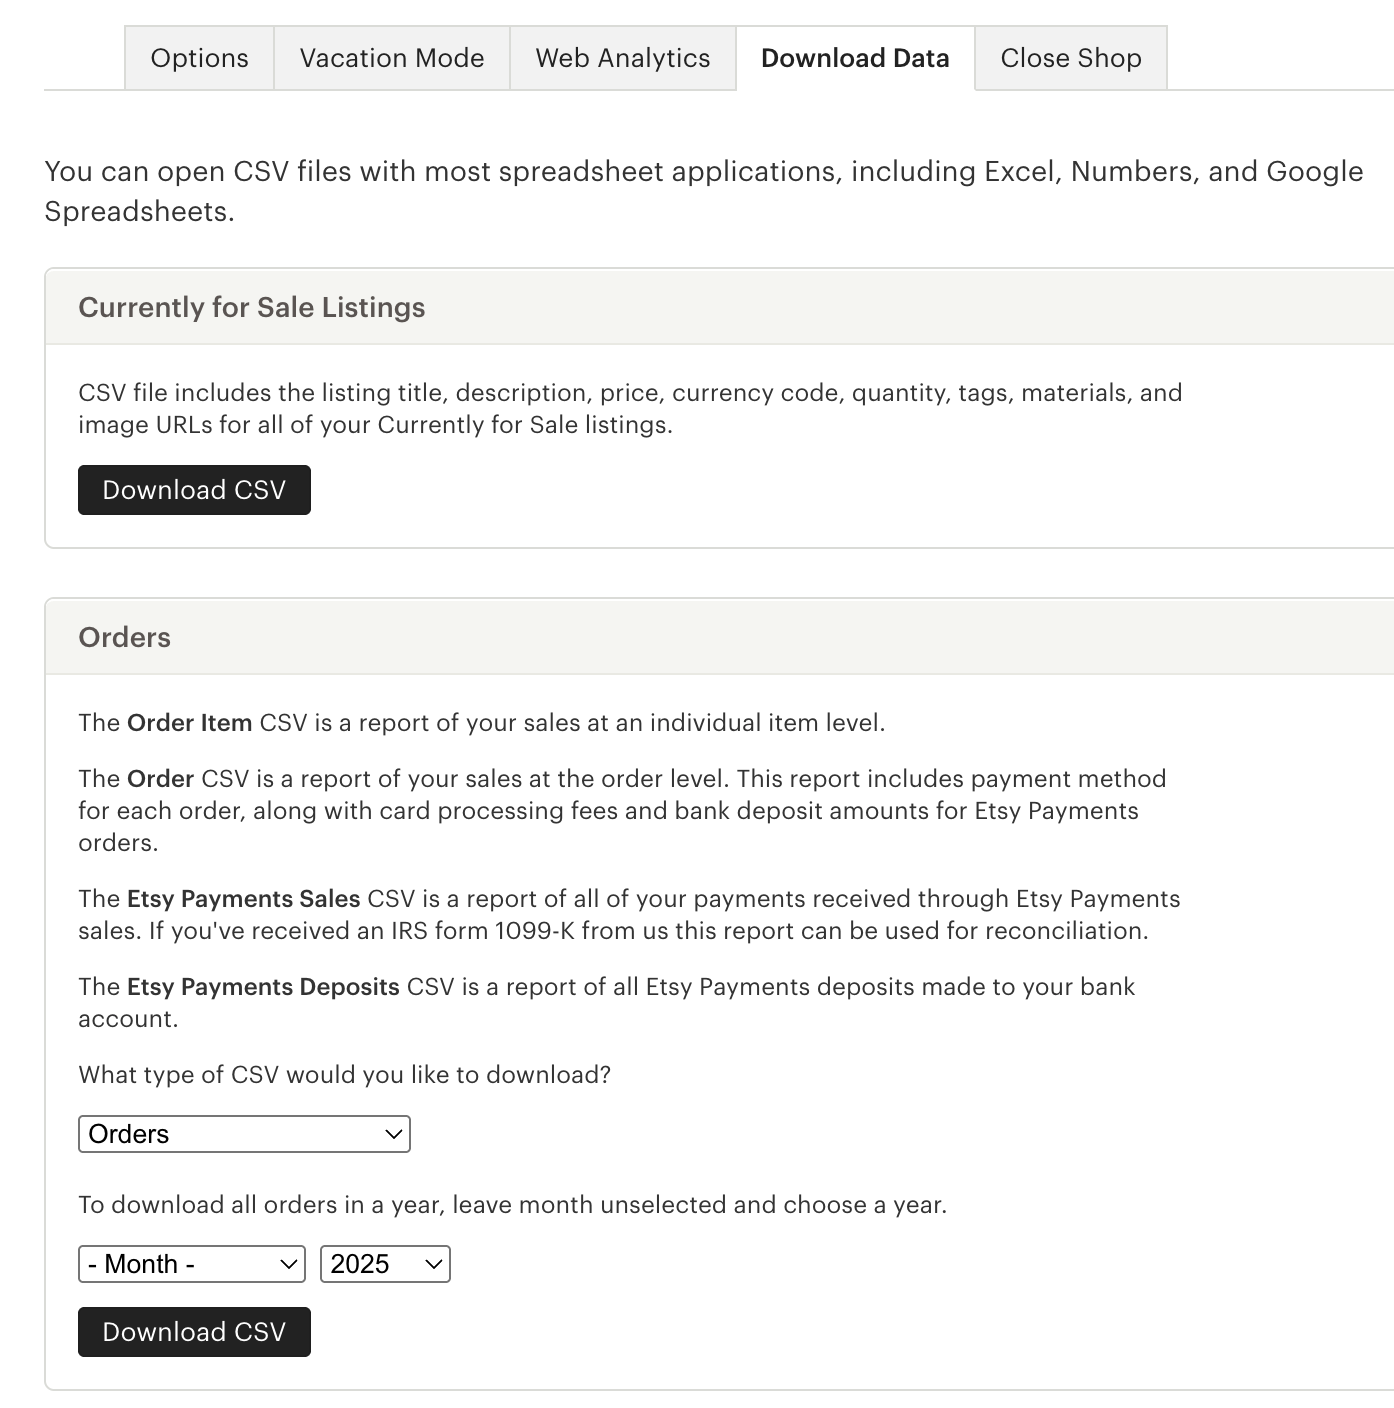Image resolution: width=1394 pixels, height=1408 pixels.
Task: Click the Orders section heading
Action: point(125,637)
